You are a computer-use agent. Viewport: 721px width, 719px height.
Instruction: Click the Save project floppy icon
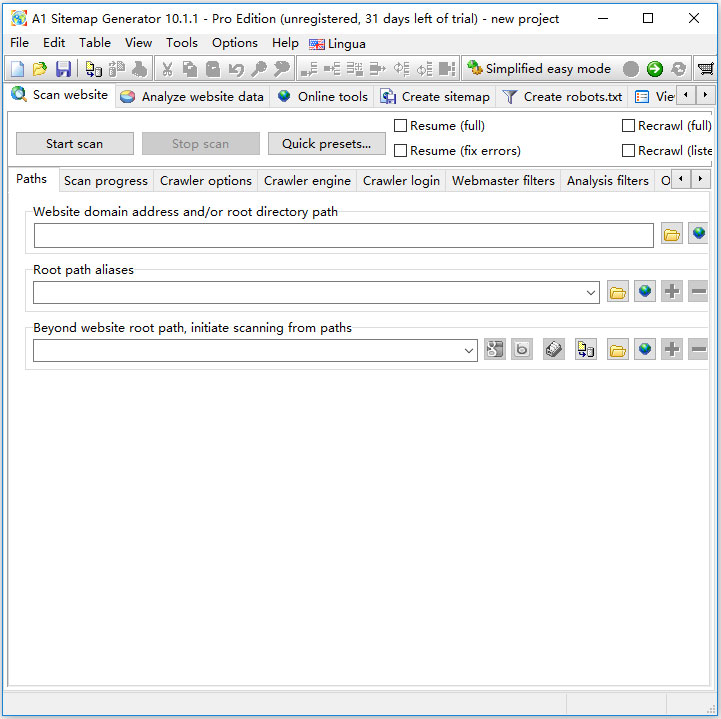tap(63, 69)
